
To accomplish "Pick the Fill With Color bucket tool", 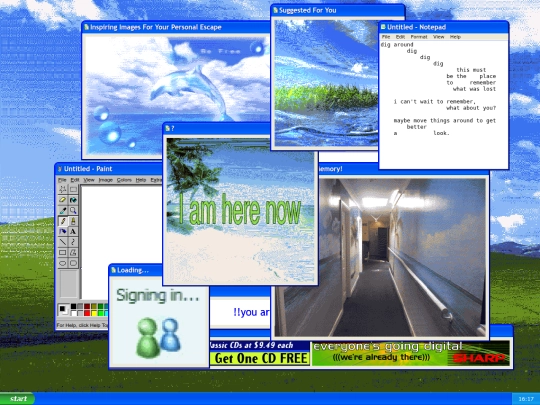I will coord(73,200).
